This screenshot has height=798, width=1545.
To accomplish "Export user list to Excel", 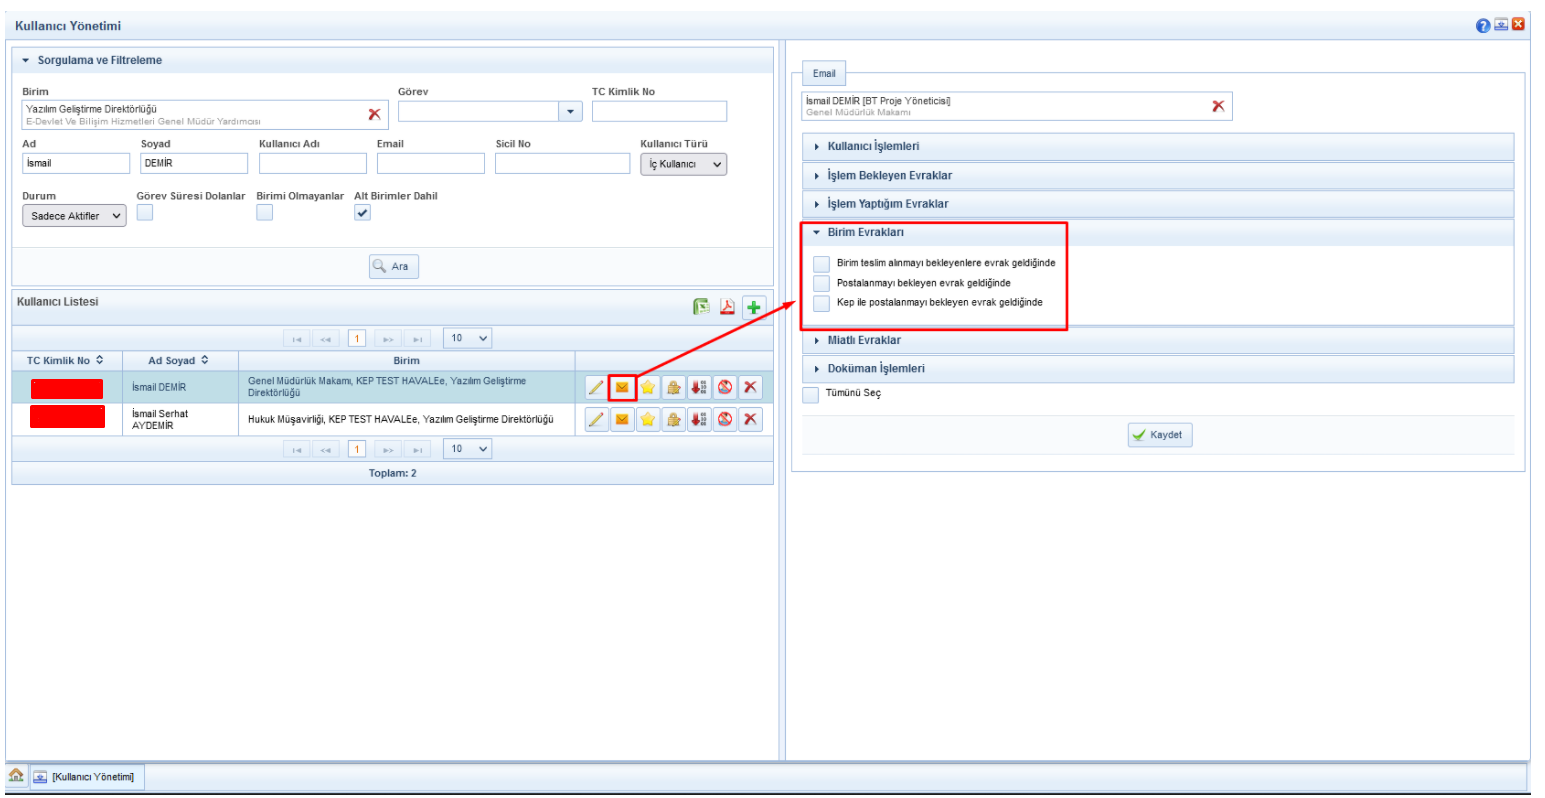I will coord(702,307).
